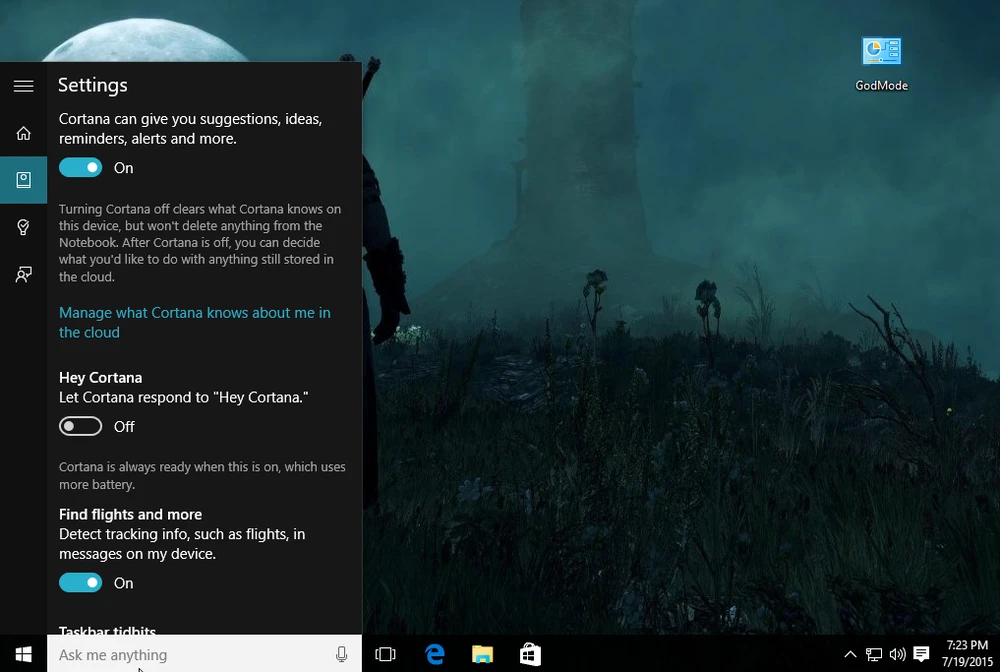The height and width of the screenshot is (672, 1000).
Task: Show hidden system tray icons
Action: pos(850,655)
